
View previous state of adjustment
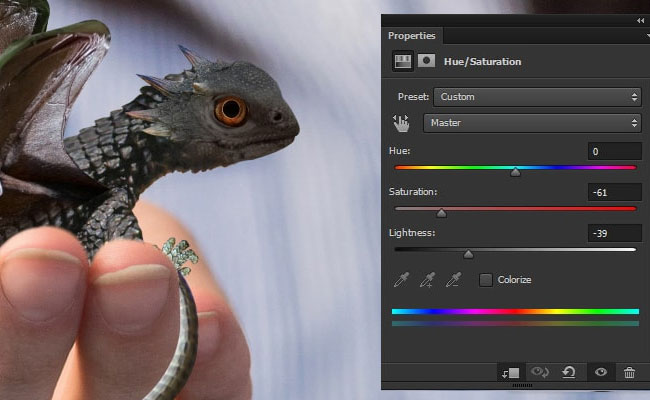click(540, 372)
